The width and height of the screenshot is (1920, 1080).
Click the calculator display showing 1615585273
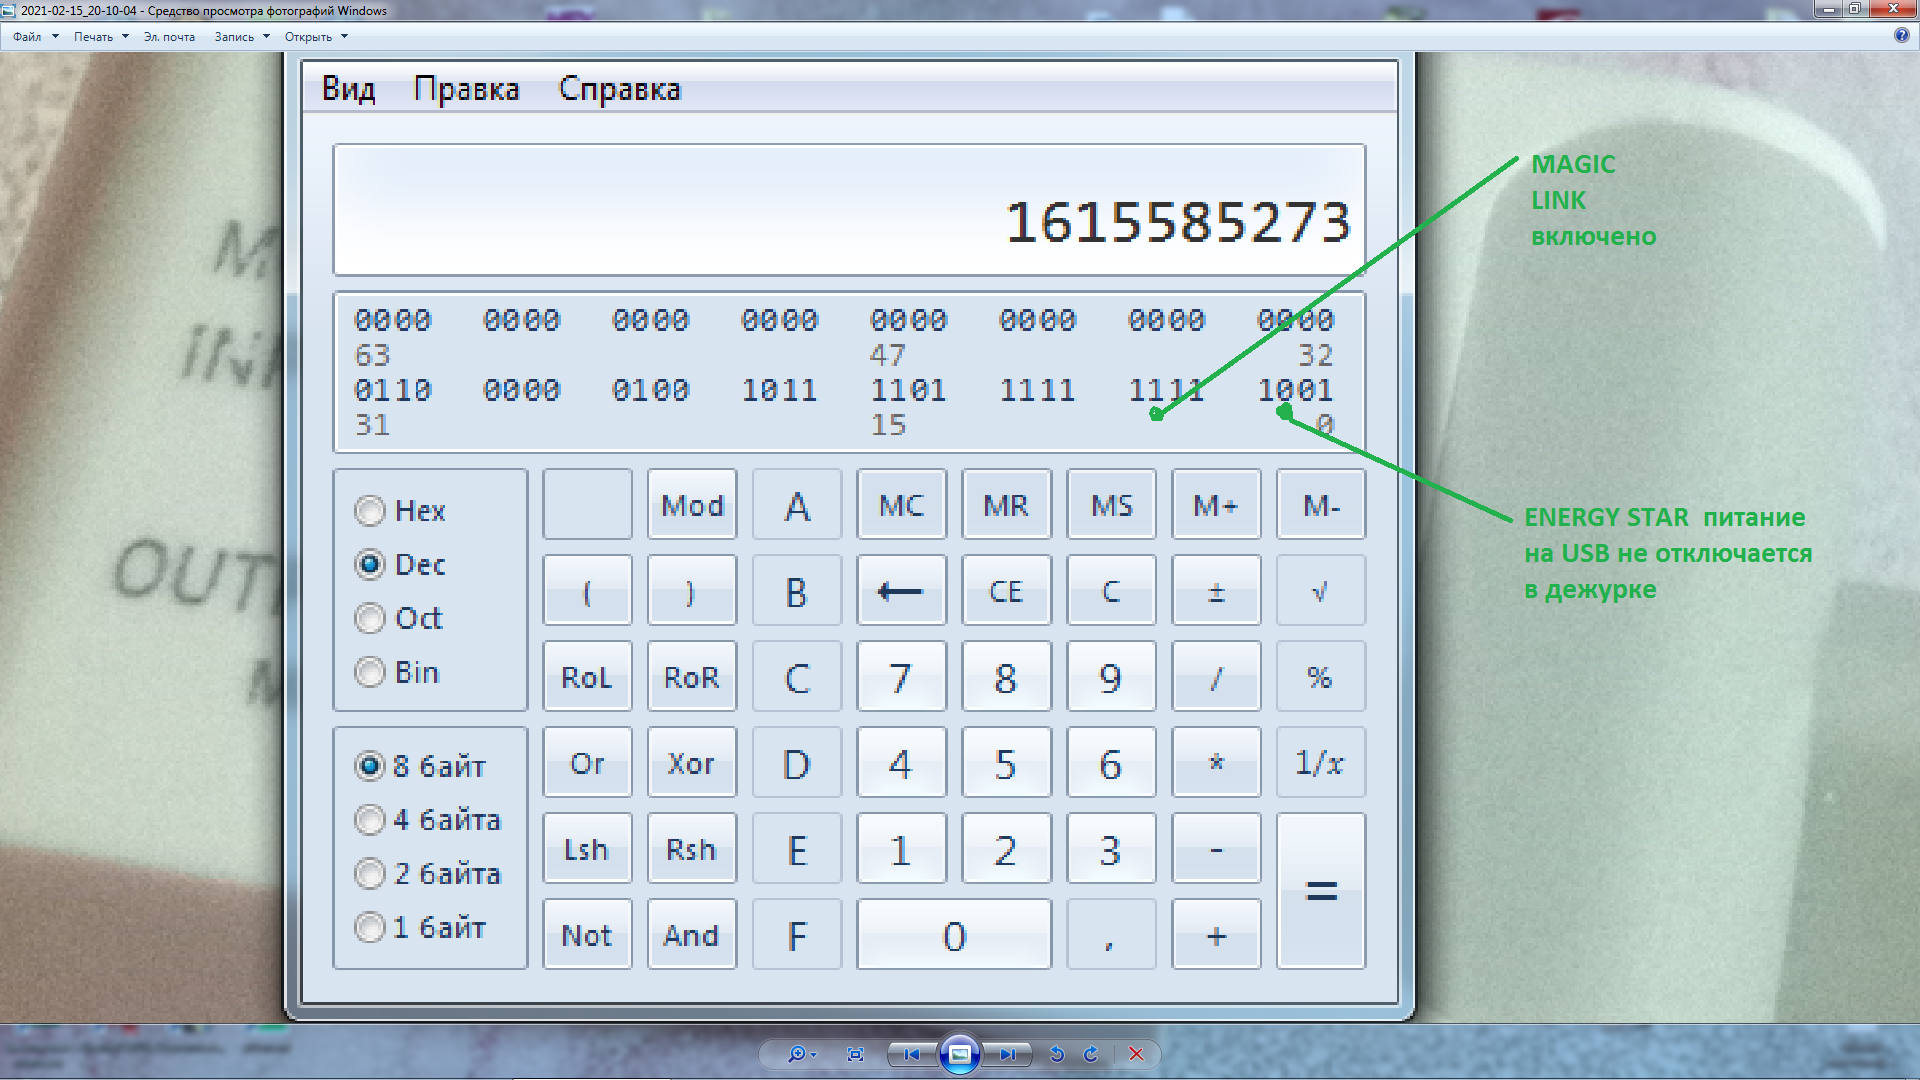click(848, 210)
